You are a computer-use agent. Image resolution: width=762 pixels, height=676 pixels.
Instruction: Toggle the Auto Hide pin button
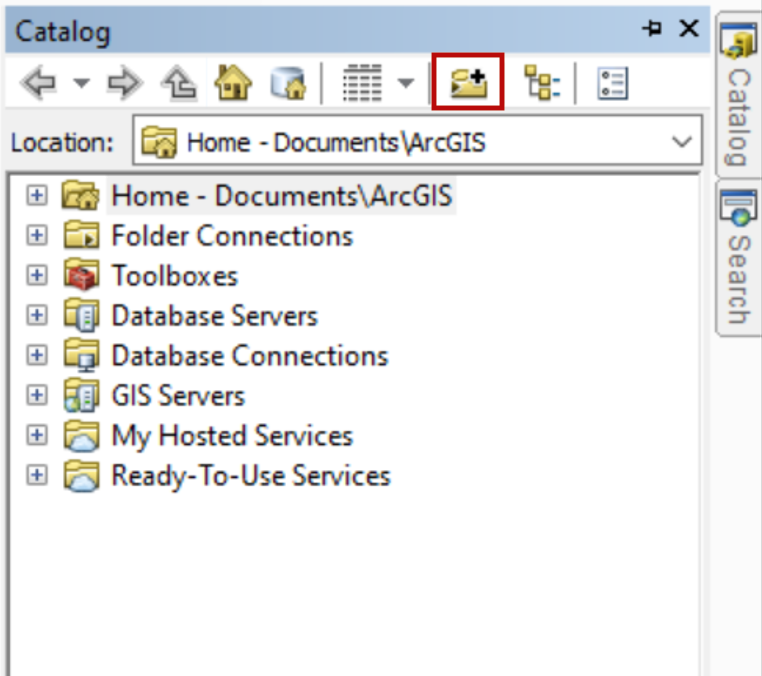653,30
